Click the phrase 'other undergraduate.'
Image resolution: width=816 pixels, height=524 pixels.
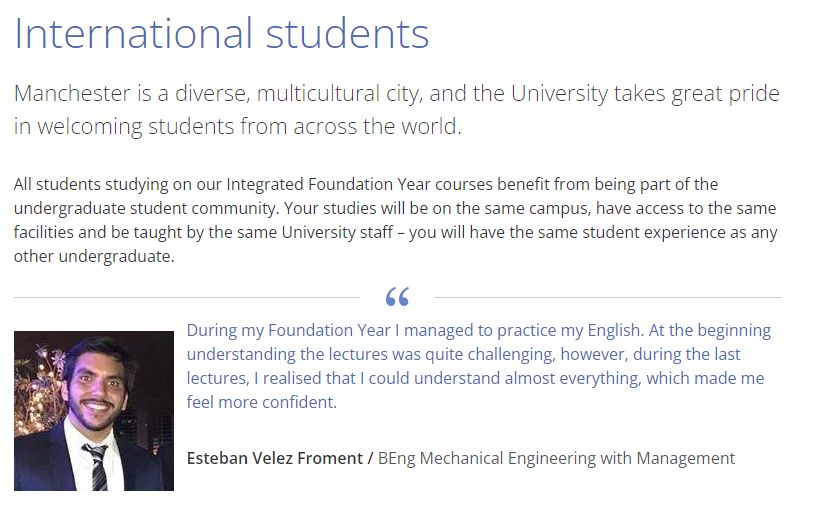click(x=94, y=257)
